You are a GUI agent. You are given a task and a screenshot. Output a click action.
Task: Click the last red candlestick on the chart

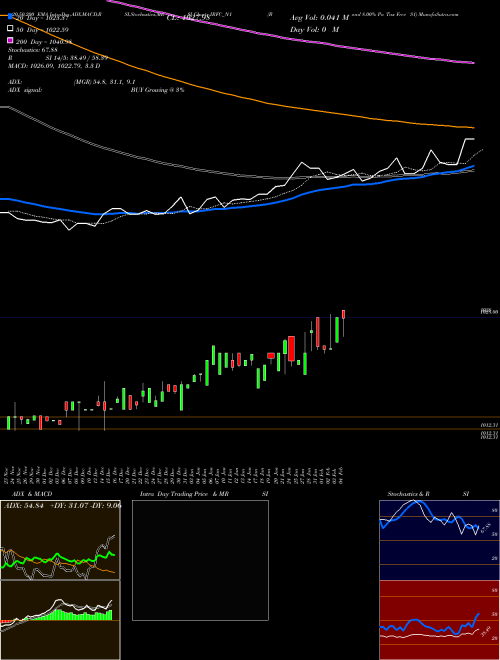click(x=344, y=314)
